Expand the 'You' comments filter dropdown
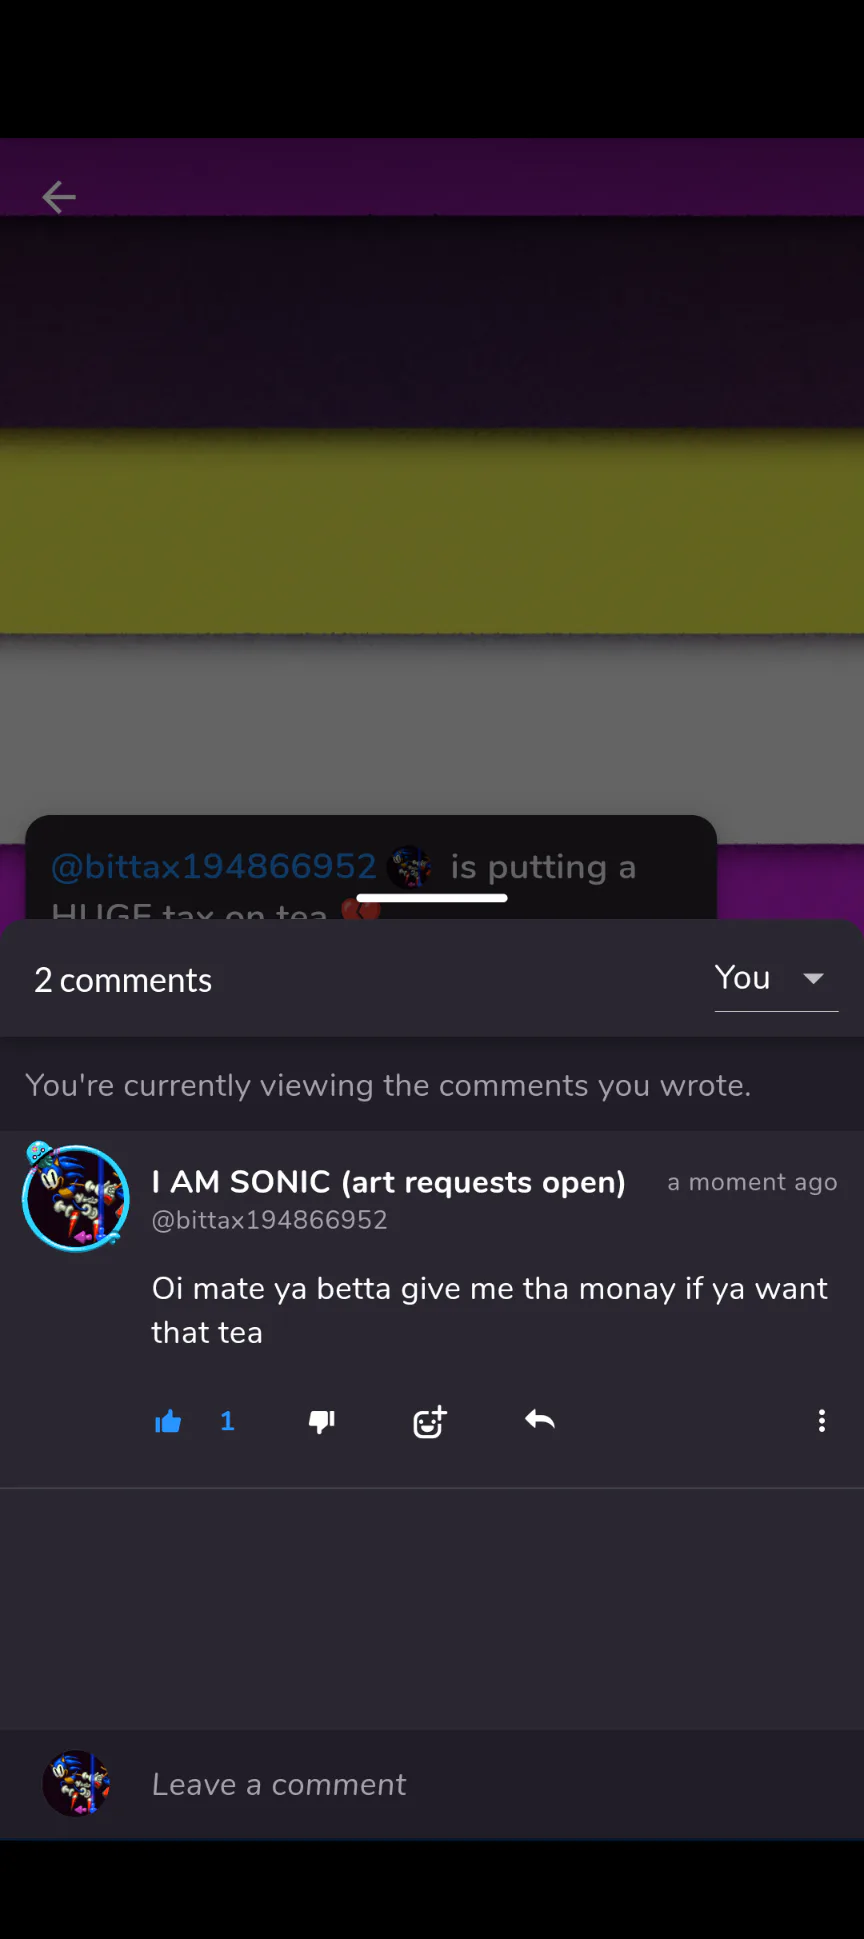Screen dimensions: 864x1939 pos(776,978)
